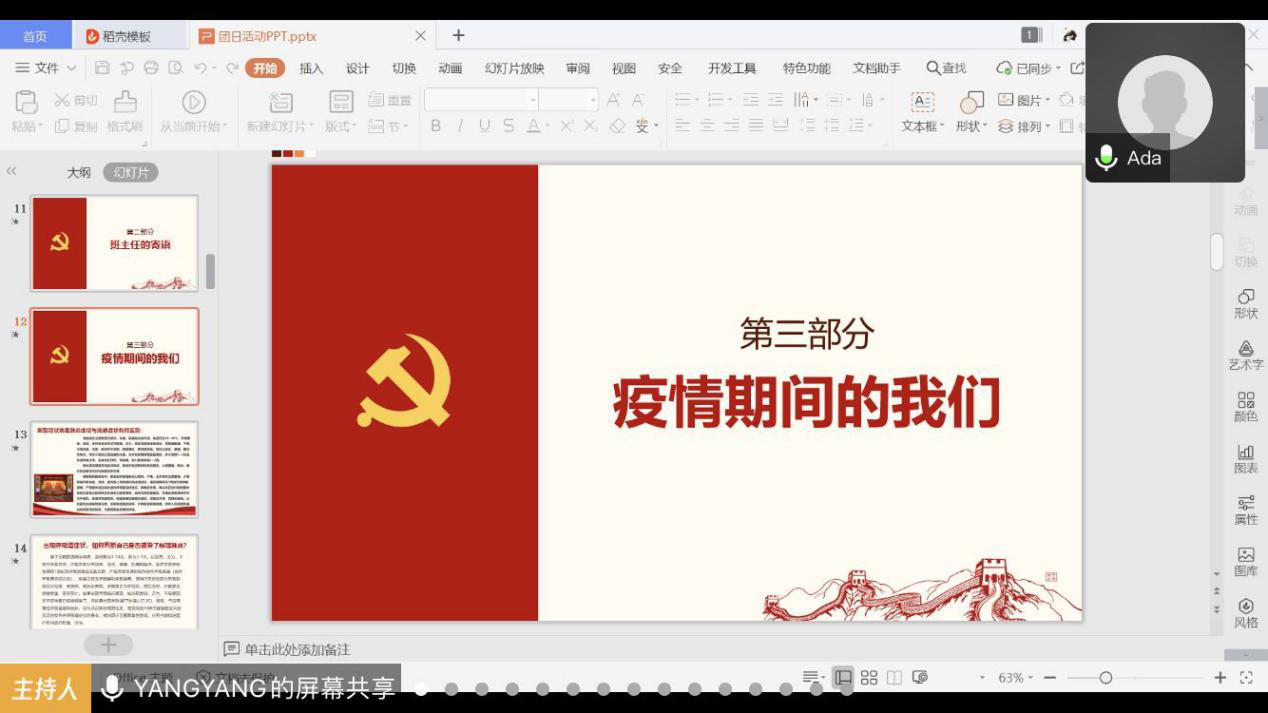Switch to the 大纲 outline view
The image size is (1268, 713).
tap(79, 172)
